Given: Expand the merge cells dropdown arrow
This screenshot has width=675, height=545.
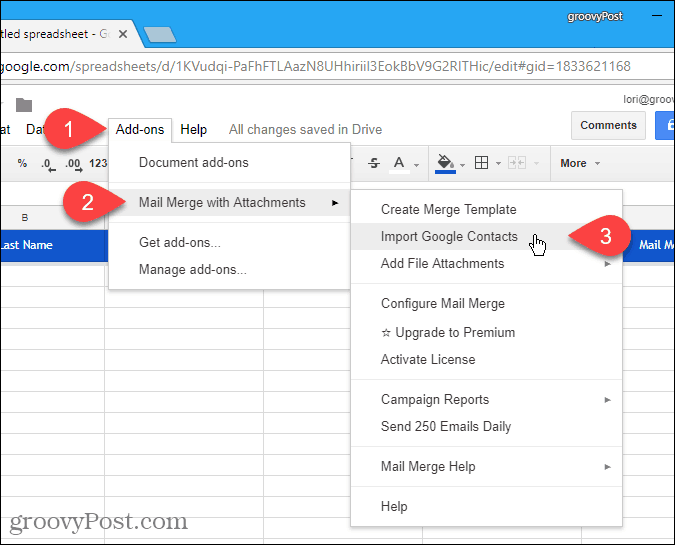Looking at the screenshot, I should (x=536, y=164).
